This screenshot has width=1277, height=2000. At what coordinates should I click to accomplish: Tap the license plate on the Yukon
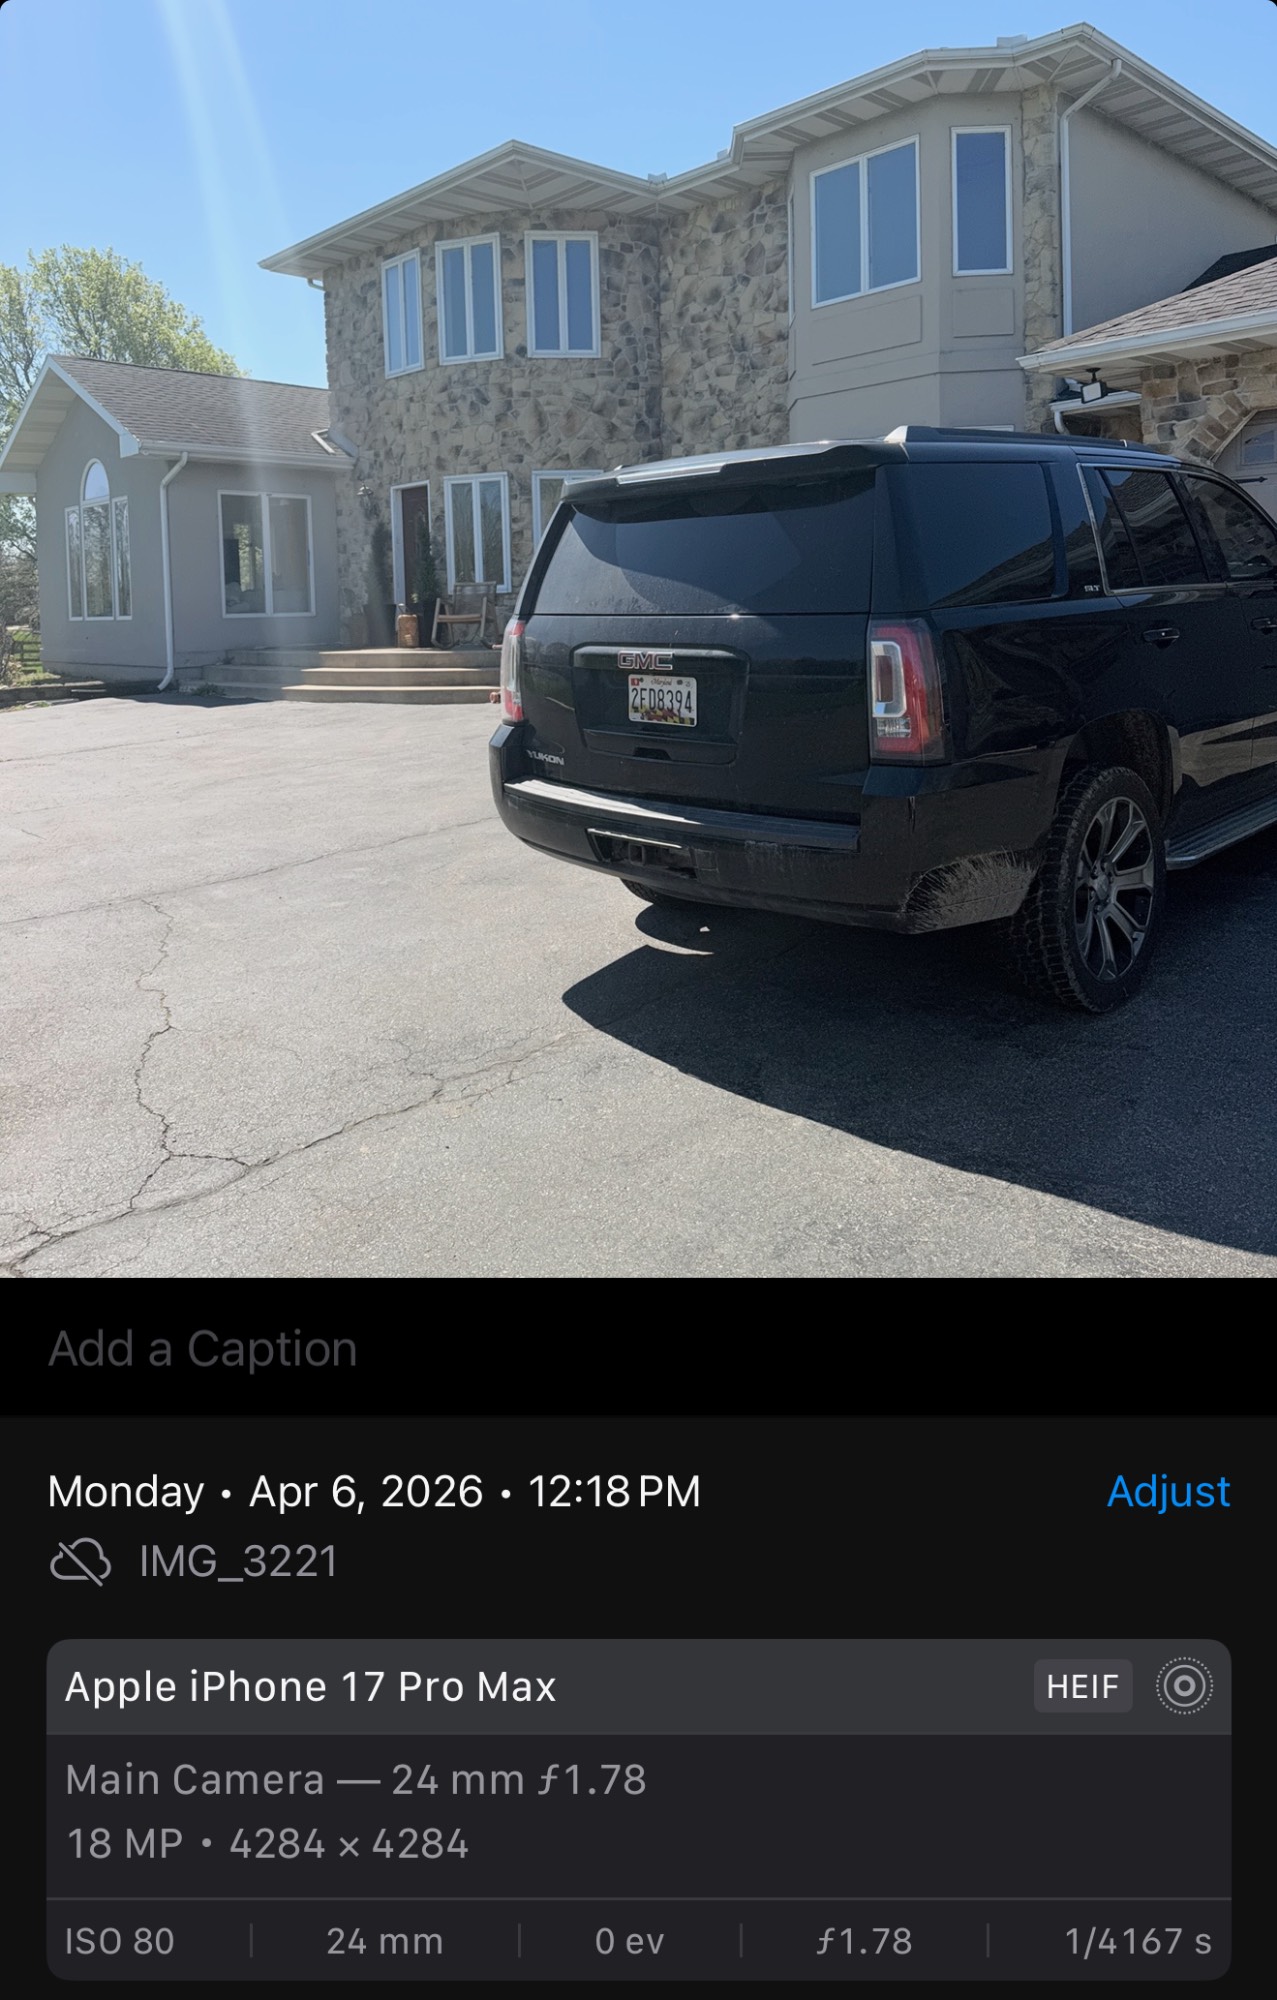662,699
